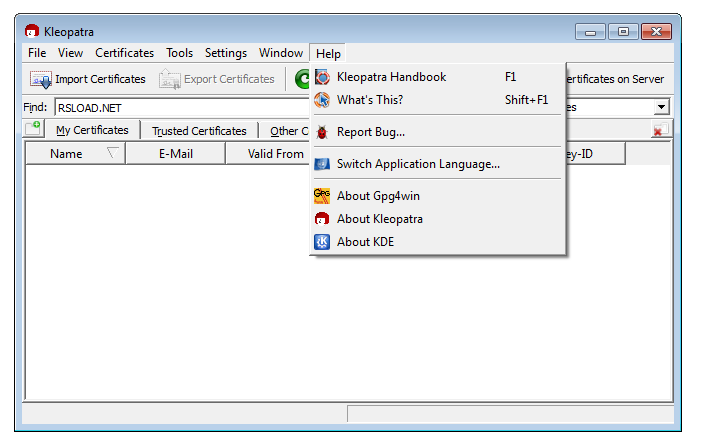Image resolution: width=703 pixels, height=443 pixels.
Task: Click the What's This cursor icon
Action: tap(322, 100)
